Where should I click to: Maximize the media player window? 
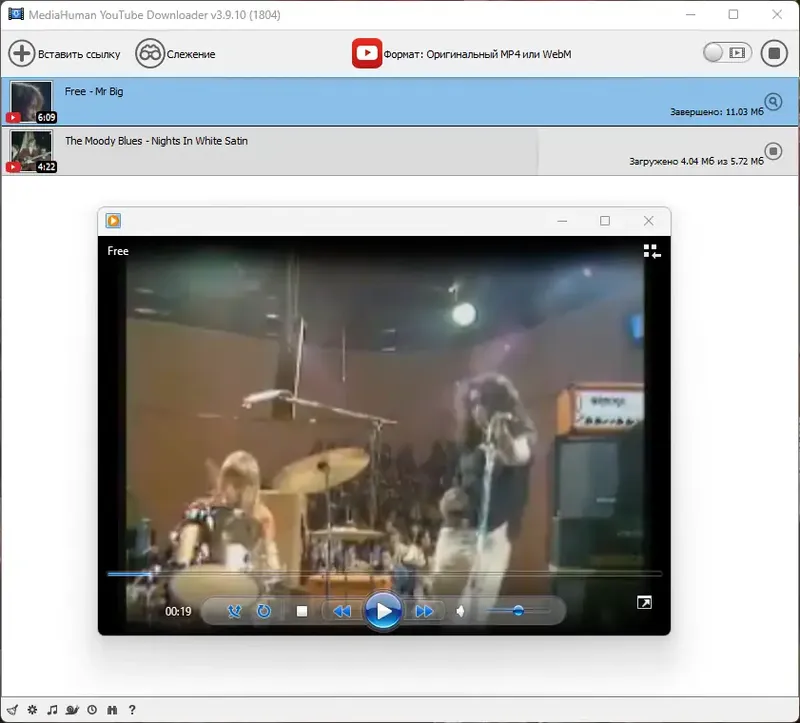605,220
